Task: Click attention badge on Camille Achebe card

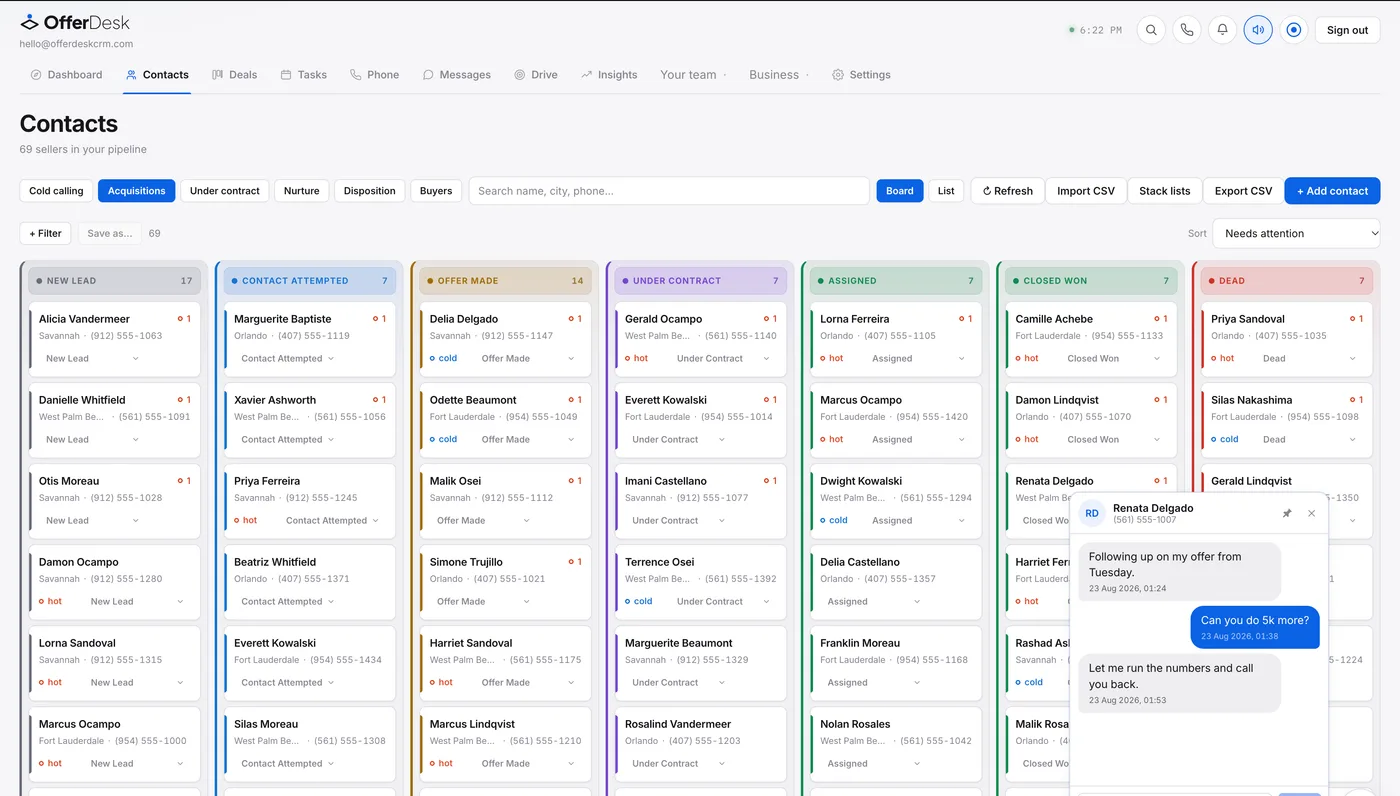Action: [1161, 319]
